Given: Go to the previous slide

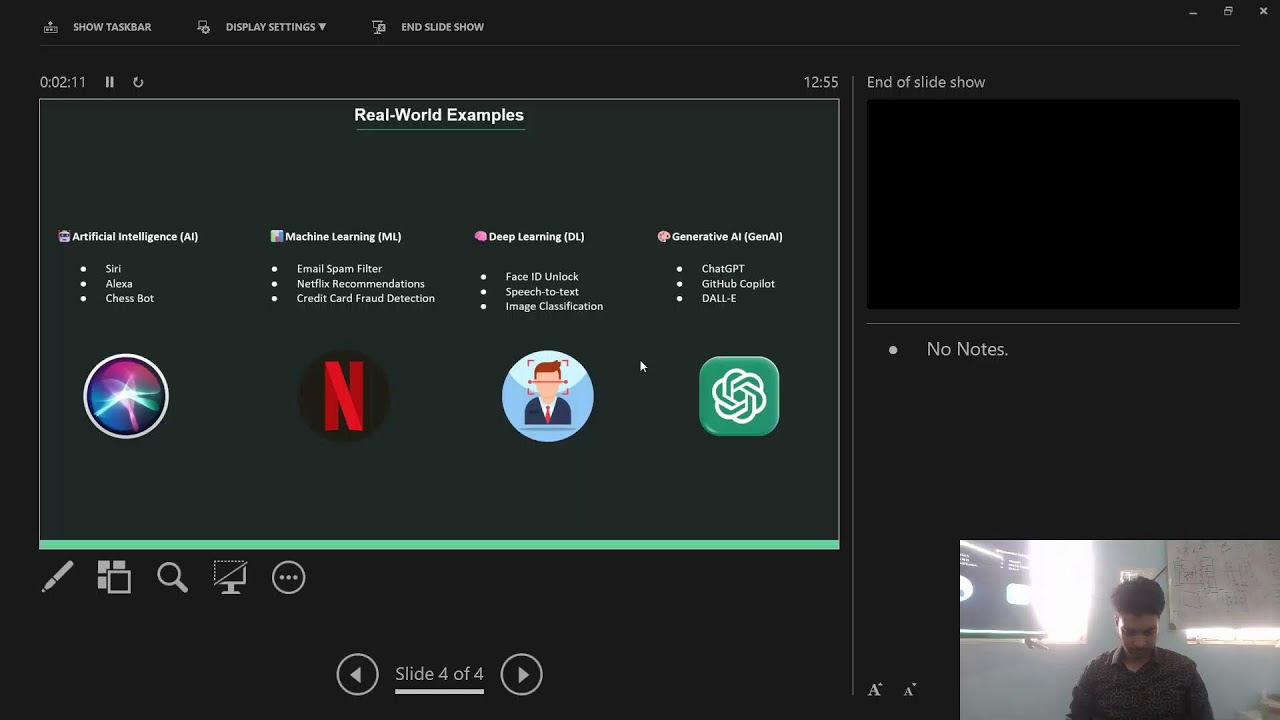Looking at the screenshot, I should click(x=357, y=674).
